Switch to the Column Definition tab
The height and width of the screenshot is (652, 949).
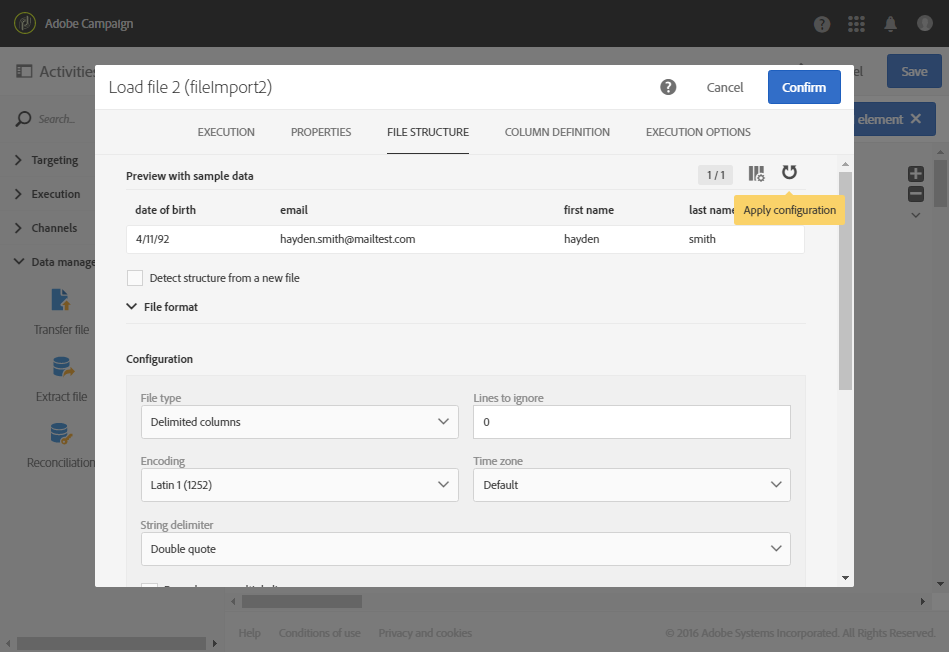coord(557,132)
